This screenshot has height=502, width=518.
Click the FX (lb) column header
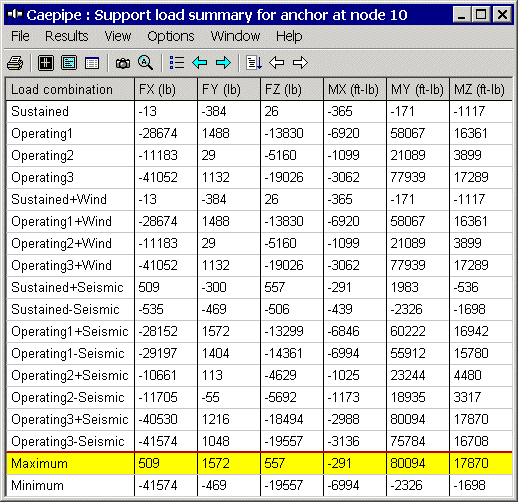click(166, 89)
